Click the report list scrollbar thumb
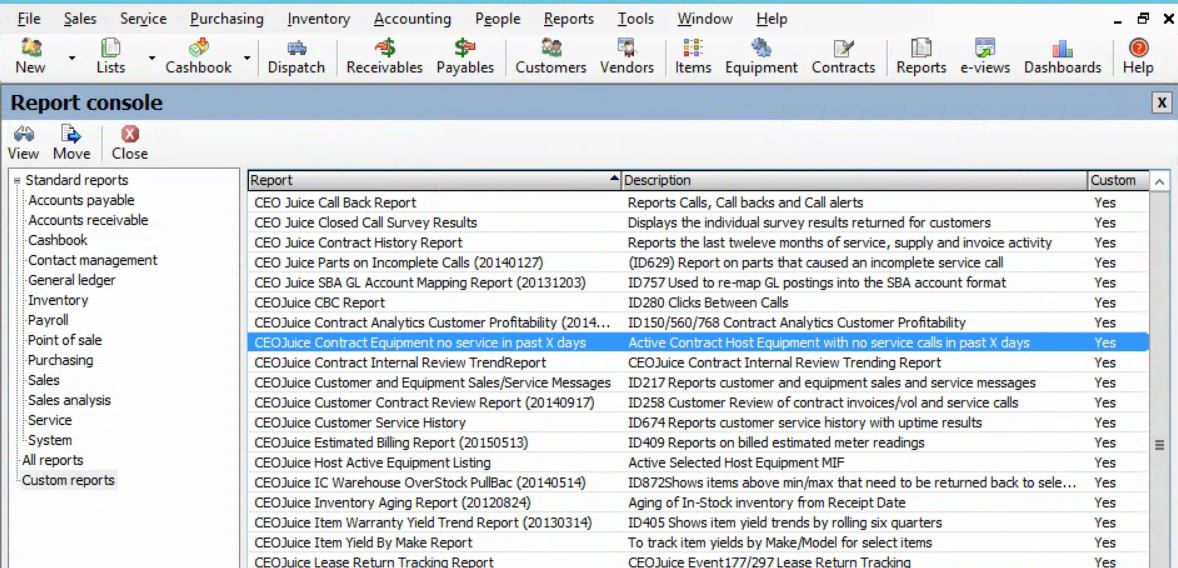The image size is (1178, 568). (x=1159, y=445)
